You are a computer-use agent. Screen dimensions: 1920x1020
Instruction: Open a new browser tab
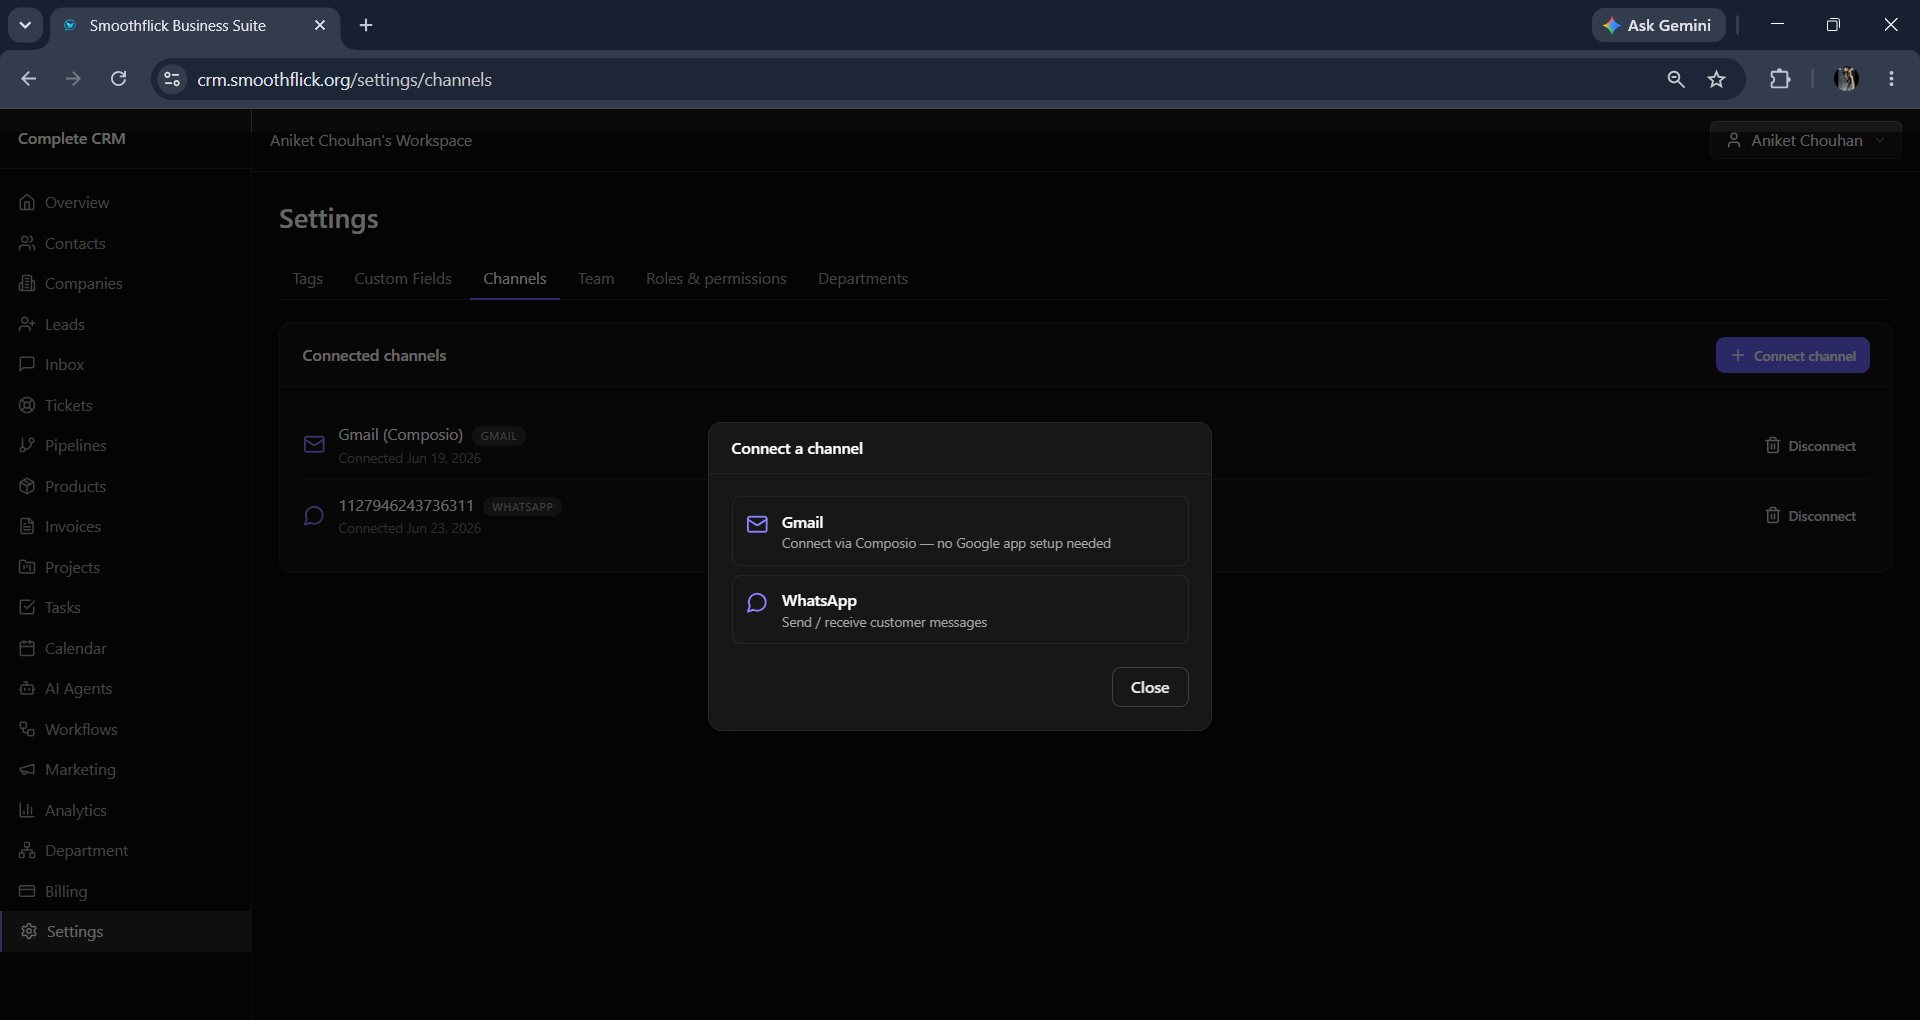pos(366,25)
